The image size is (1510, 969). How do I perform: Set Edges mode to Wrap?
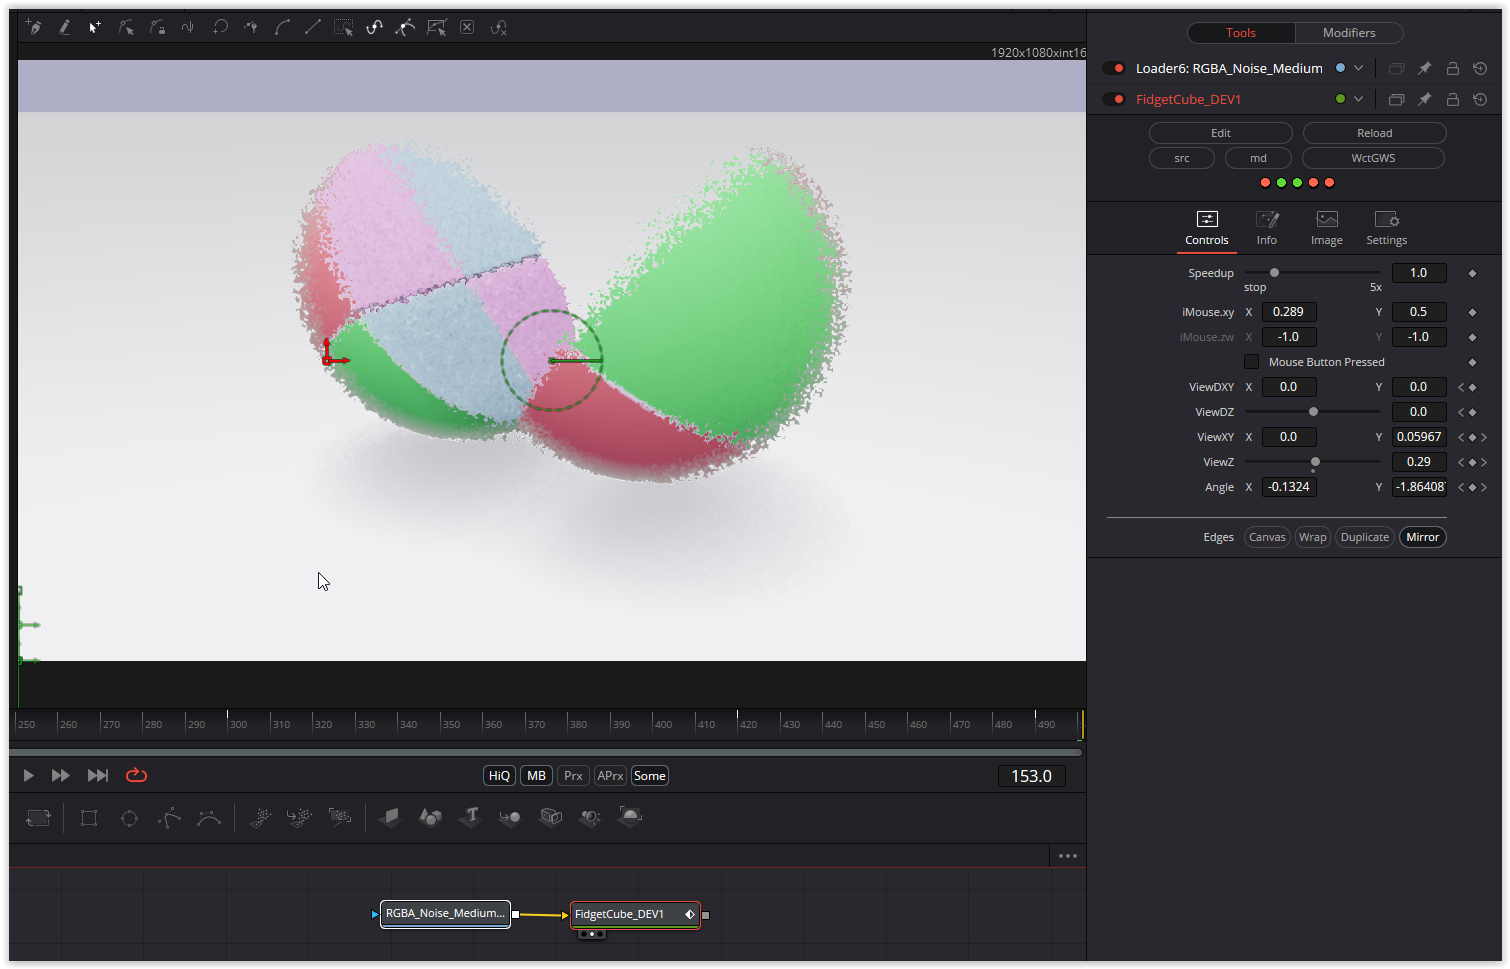(1313, 537)
